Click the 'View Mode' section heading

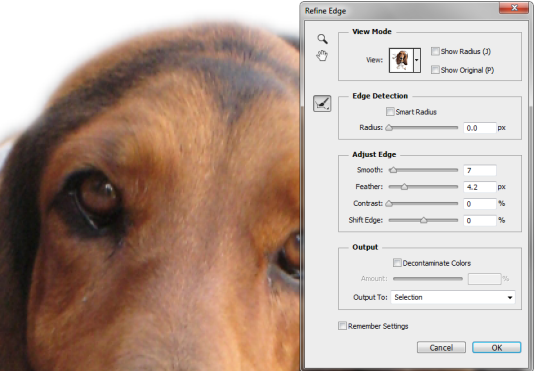(x=372, y=31)
